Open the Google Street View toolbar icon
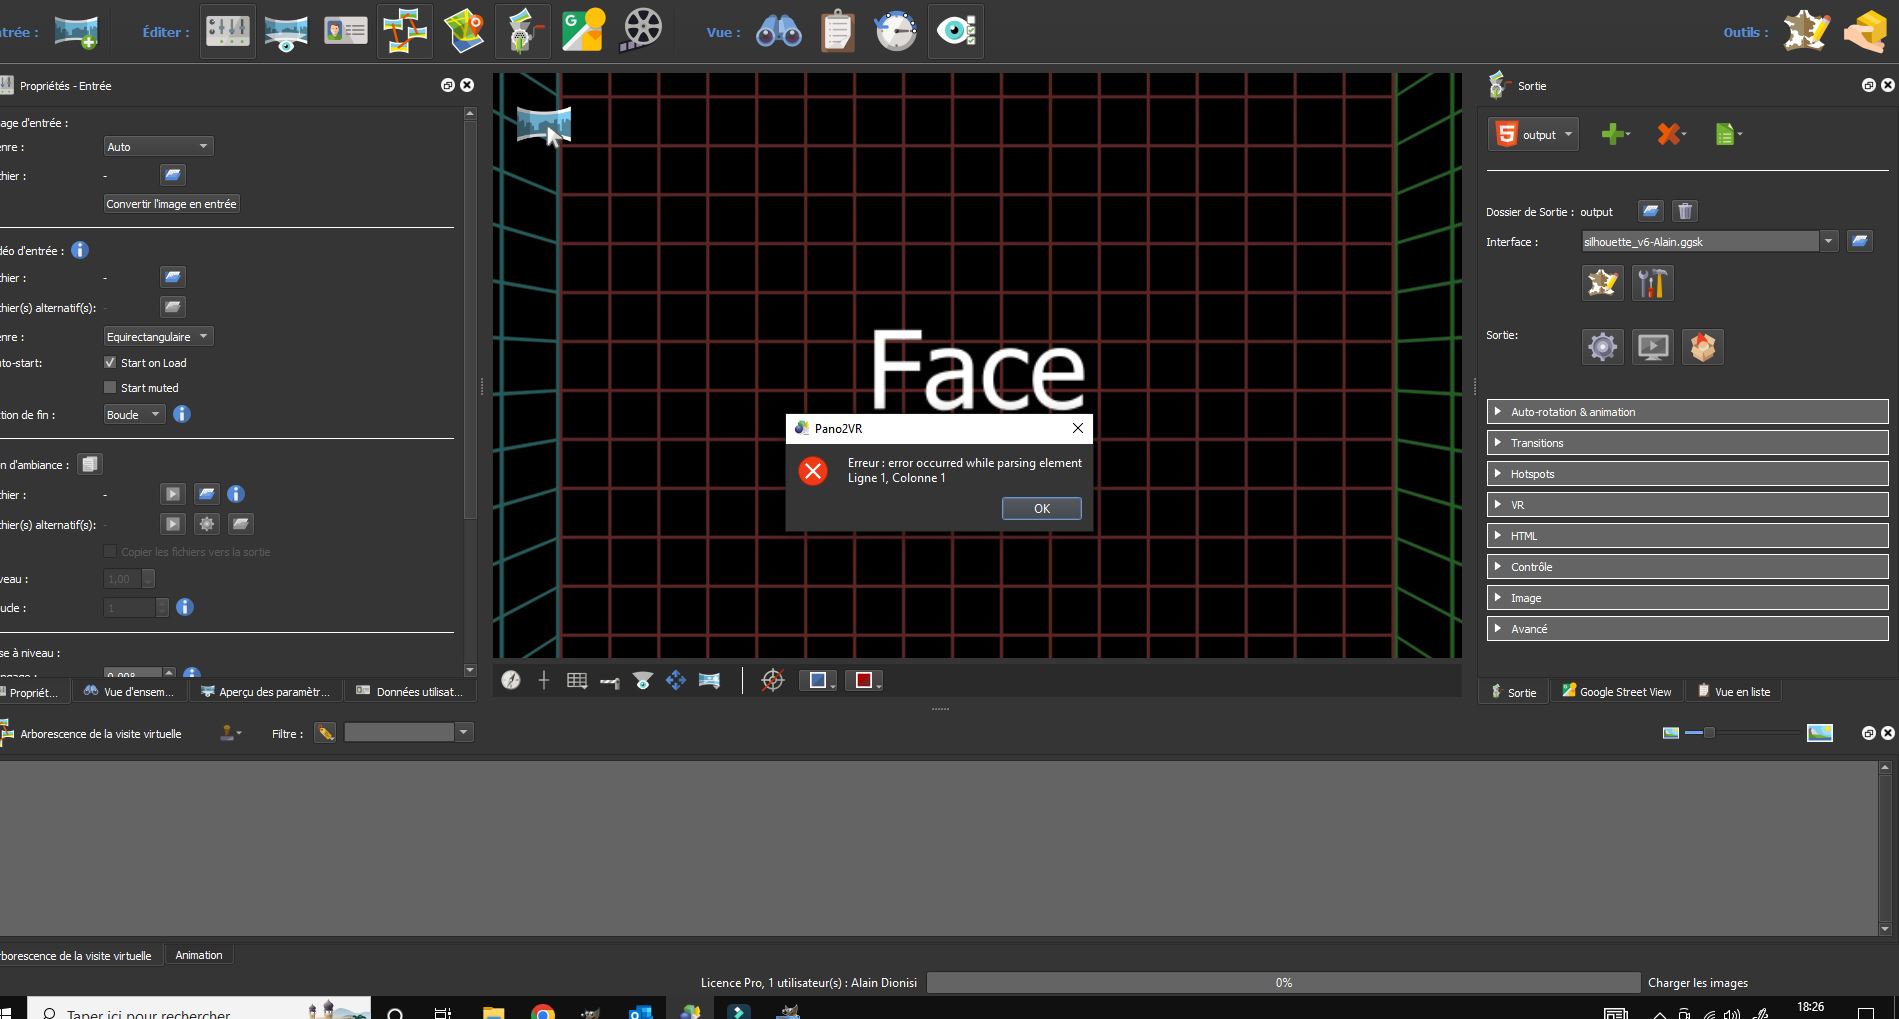Image resolution: width=1899 pixels, height=1019 pixels. 582,31
